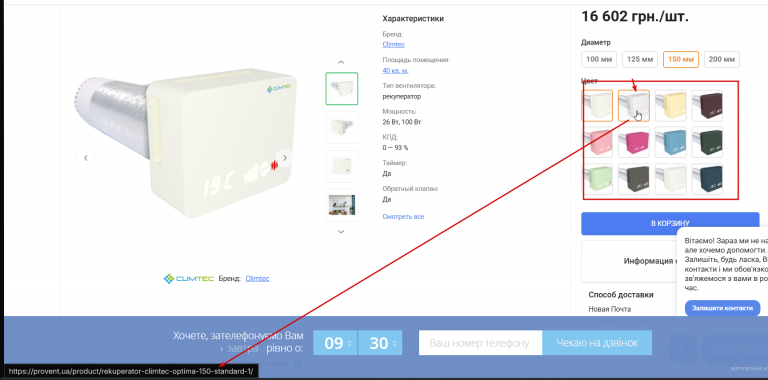The image size is (768, 380).
Task: Open the Climtec brand link under Бренд
Action: click(393, 45)
